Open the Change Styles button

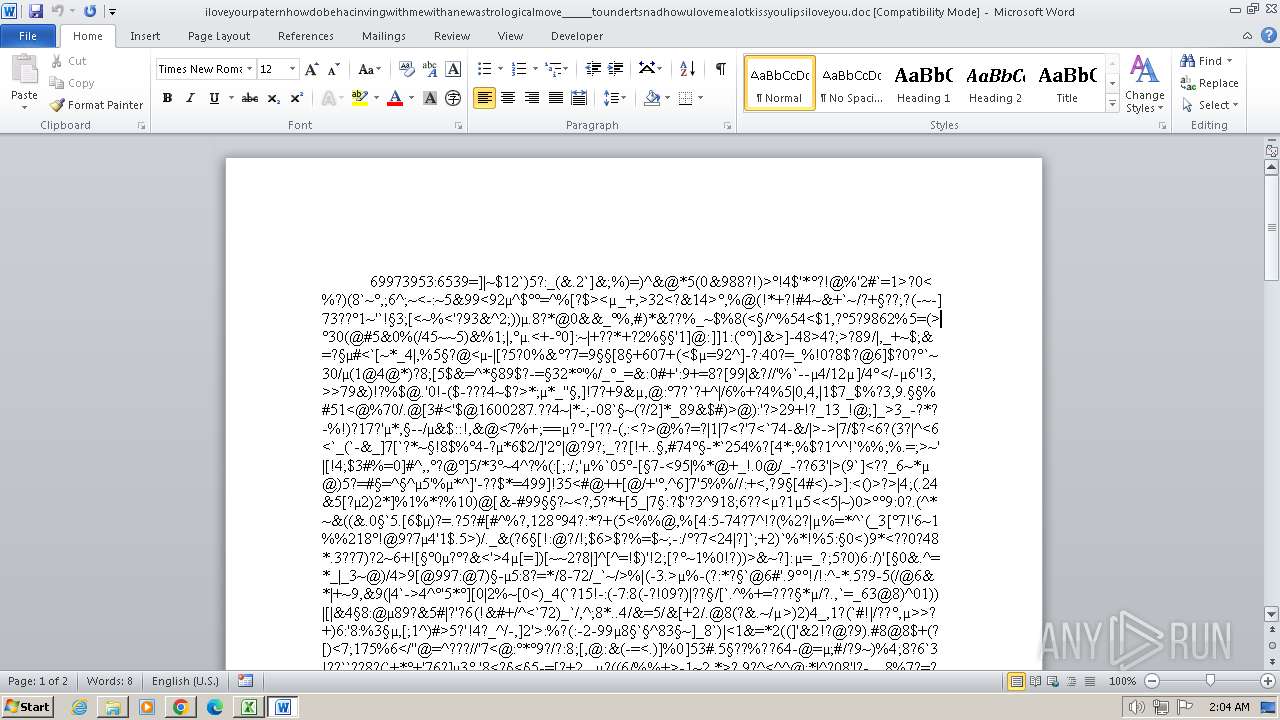1144,84
